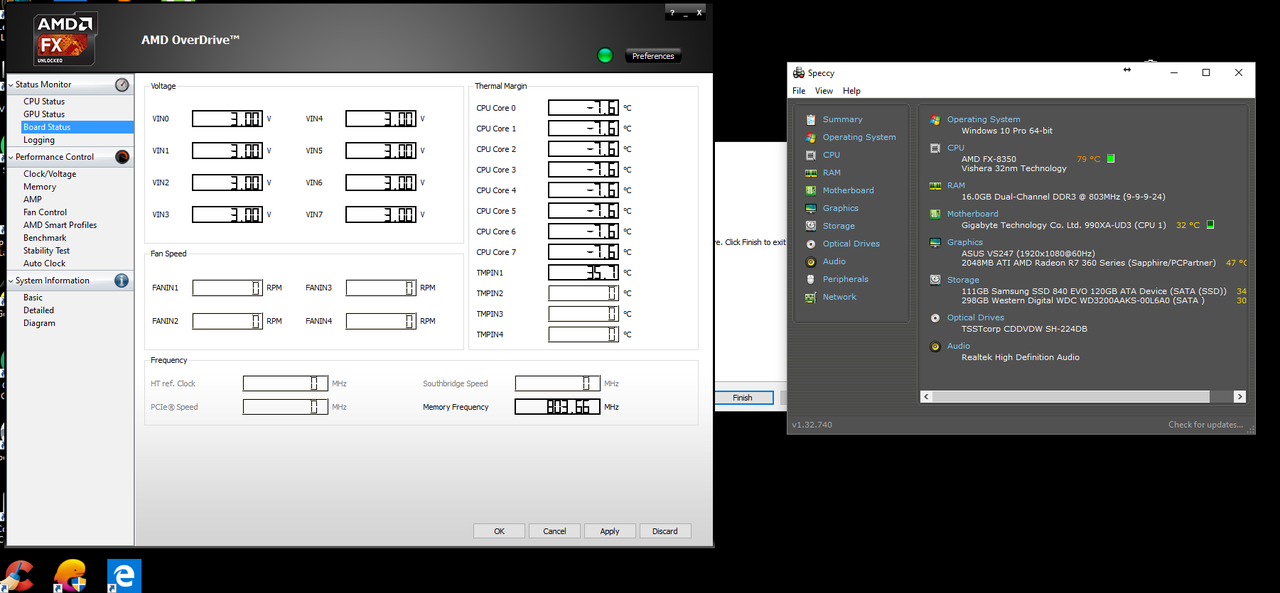Screen dimensions: 1280x593
Task: Click the green CPU temperature indicator in Speccy
Action: [x=1111, y=159]
